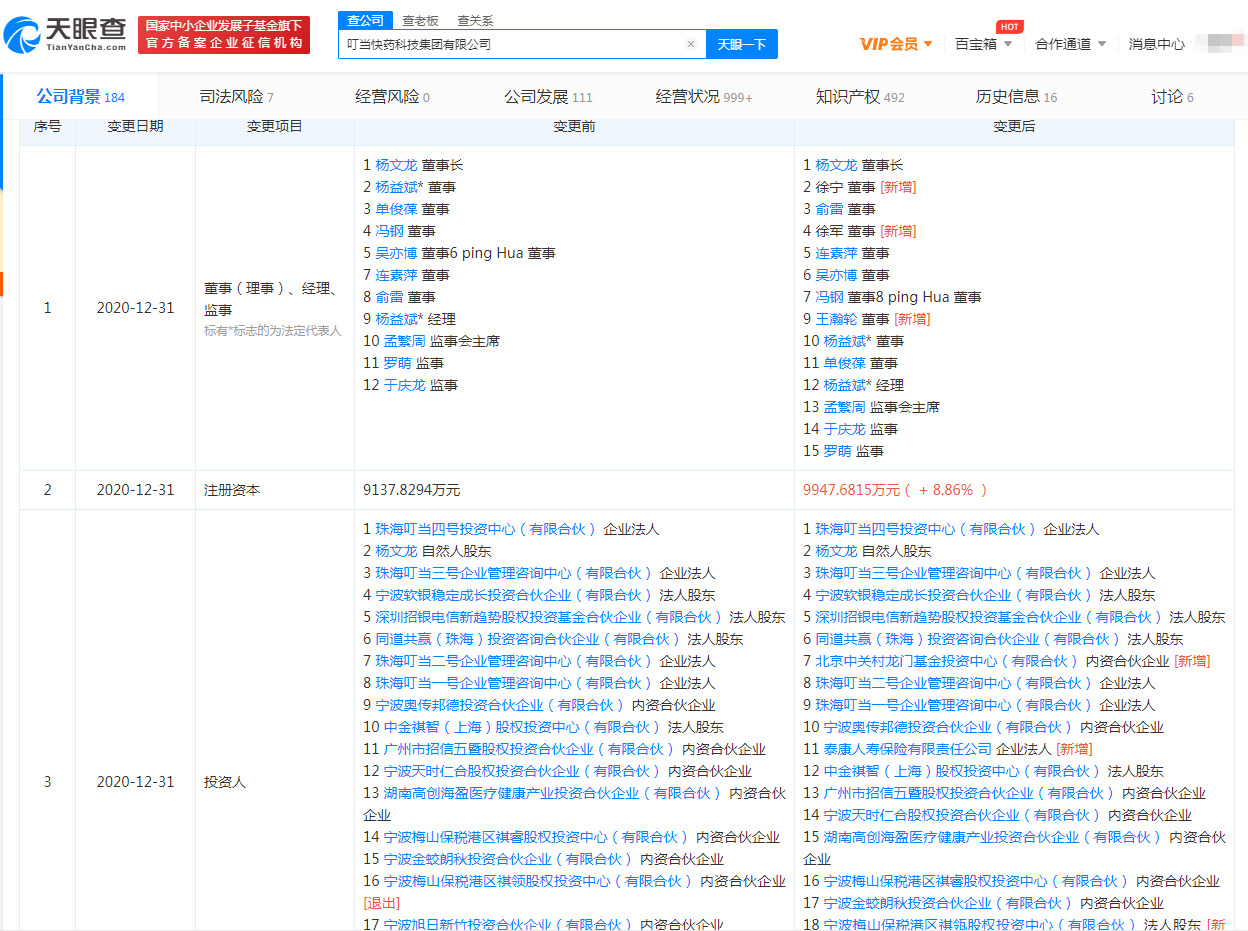Click the 天眼一下 search button
This screenshot has height=931, width=1248.
pyautogui.click(x=742, y=44)
